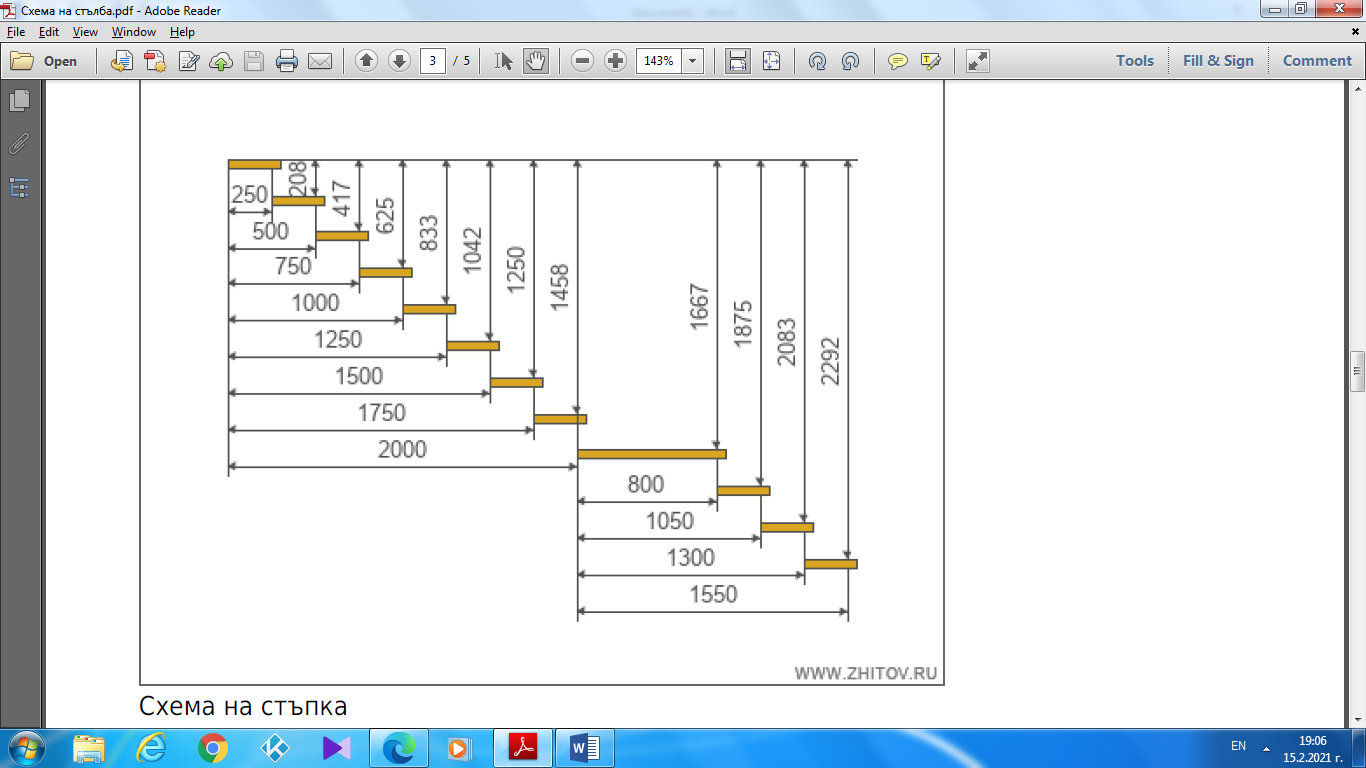
Task: Click the Fill & Sign pane button
Action: click(x=1218, y=61)
